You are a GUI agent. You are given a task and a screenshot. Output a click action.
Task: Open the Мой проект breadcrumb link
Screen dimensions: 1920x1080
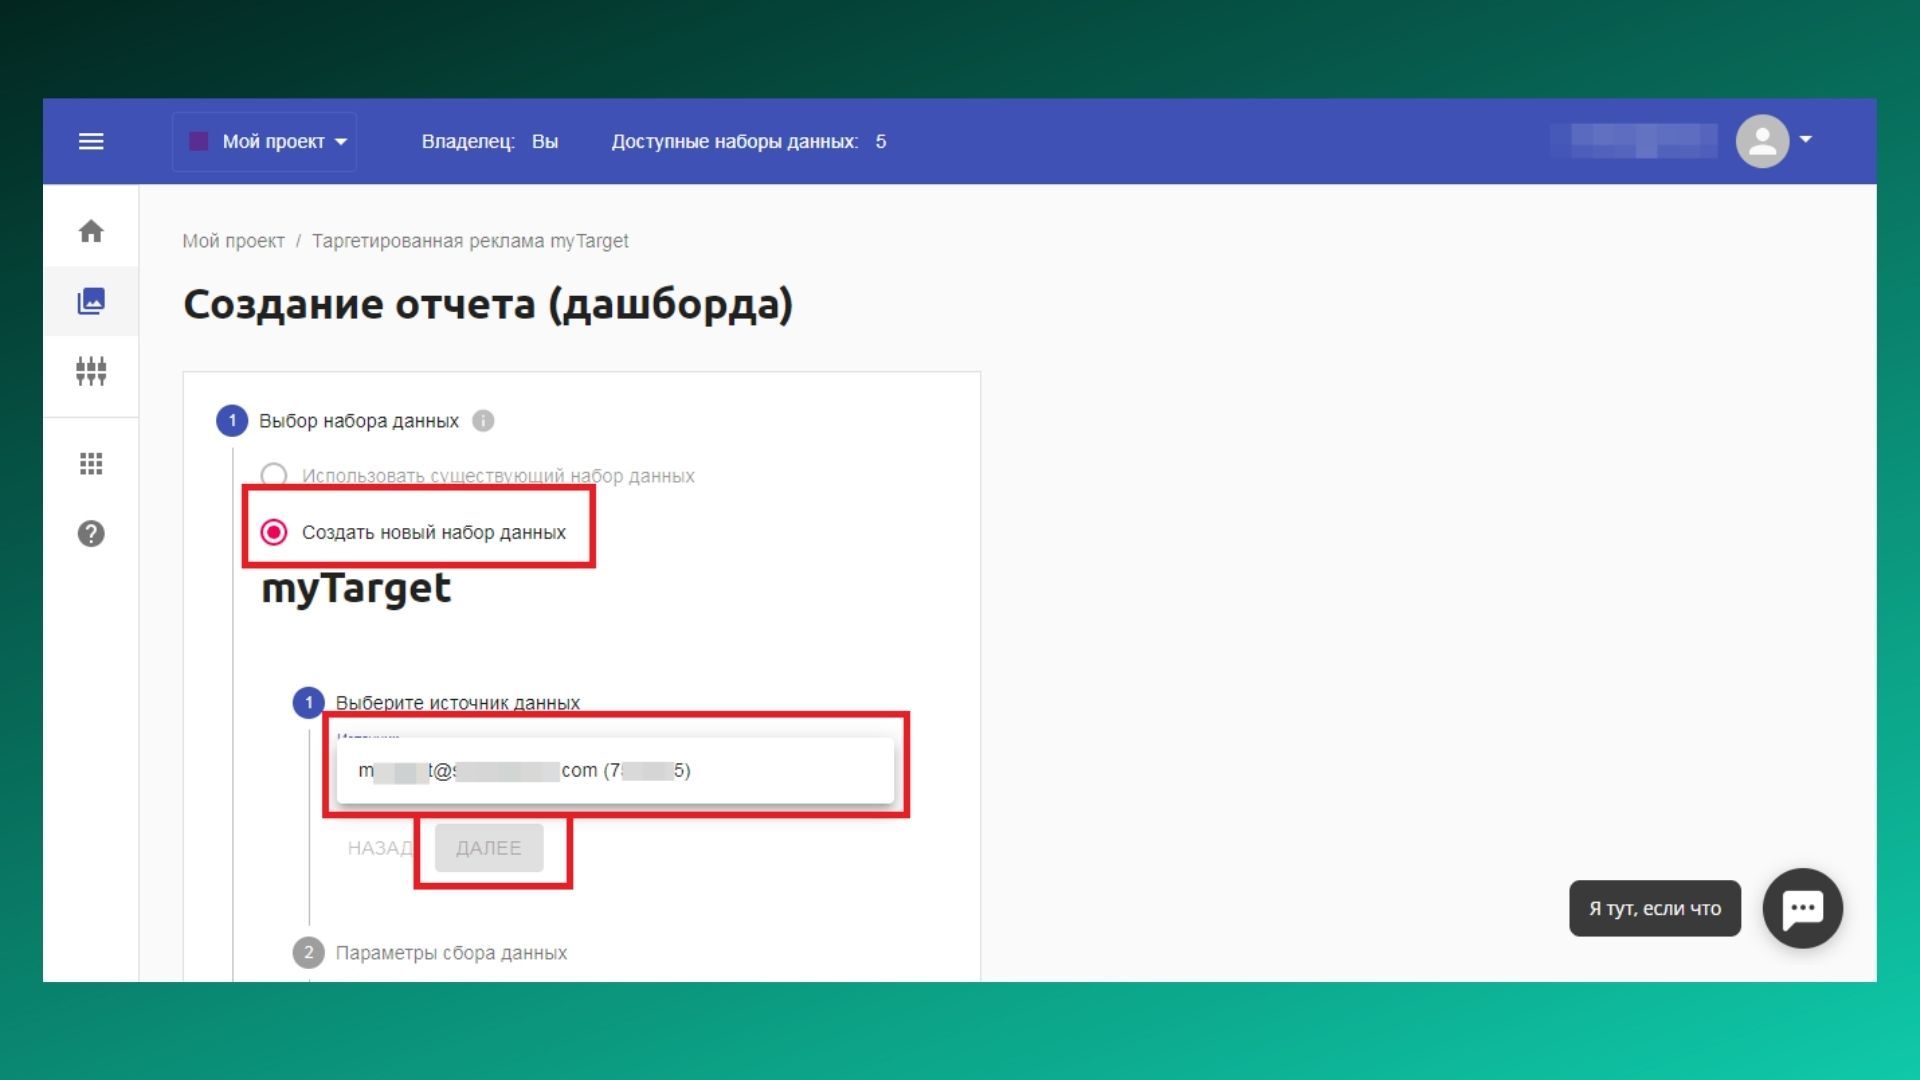point(233,241)
